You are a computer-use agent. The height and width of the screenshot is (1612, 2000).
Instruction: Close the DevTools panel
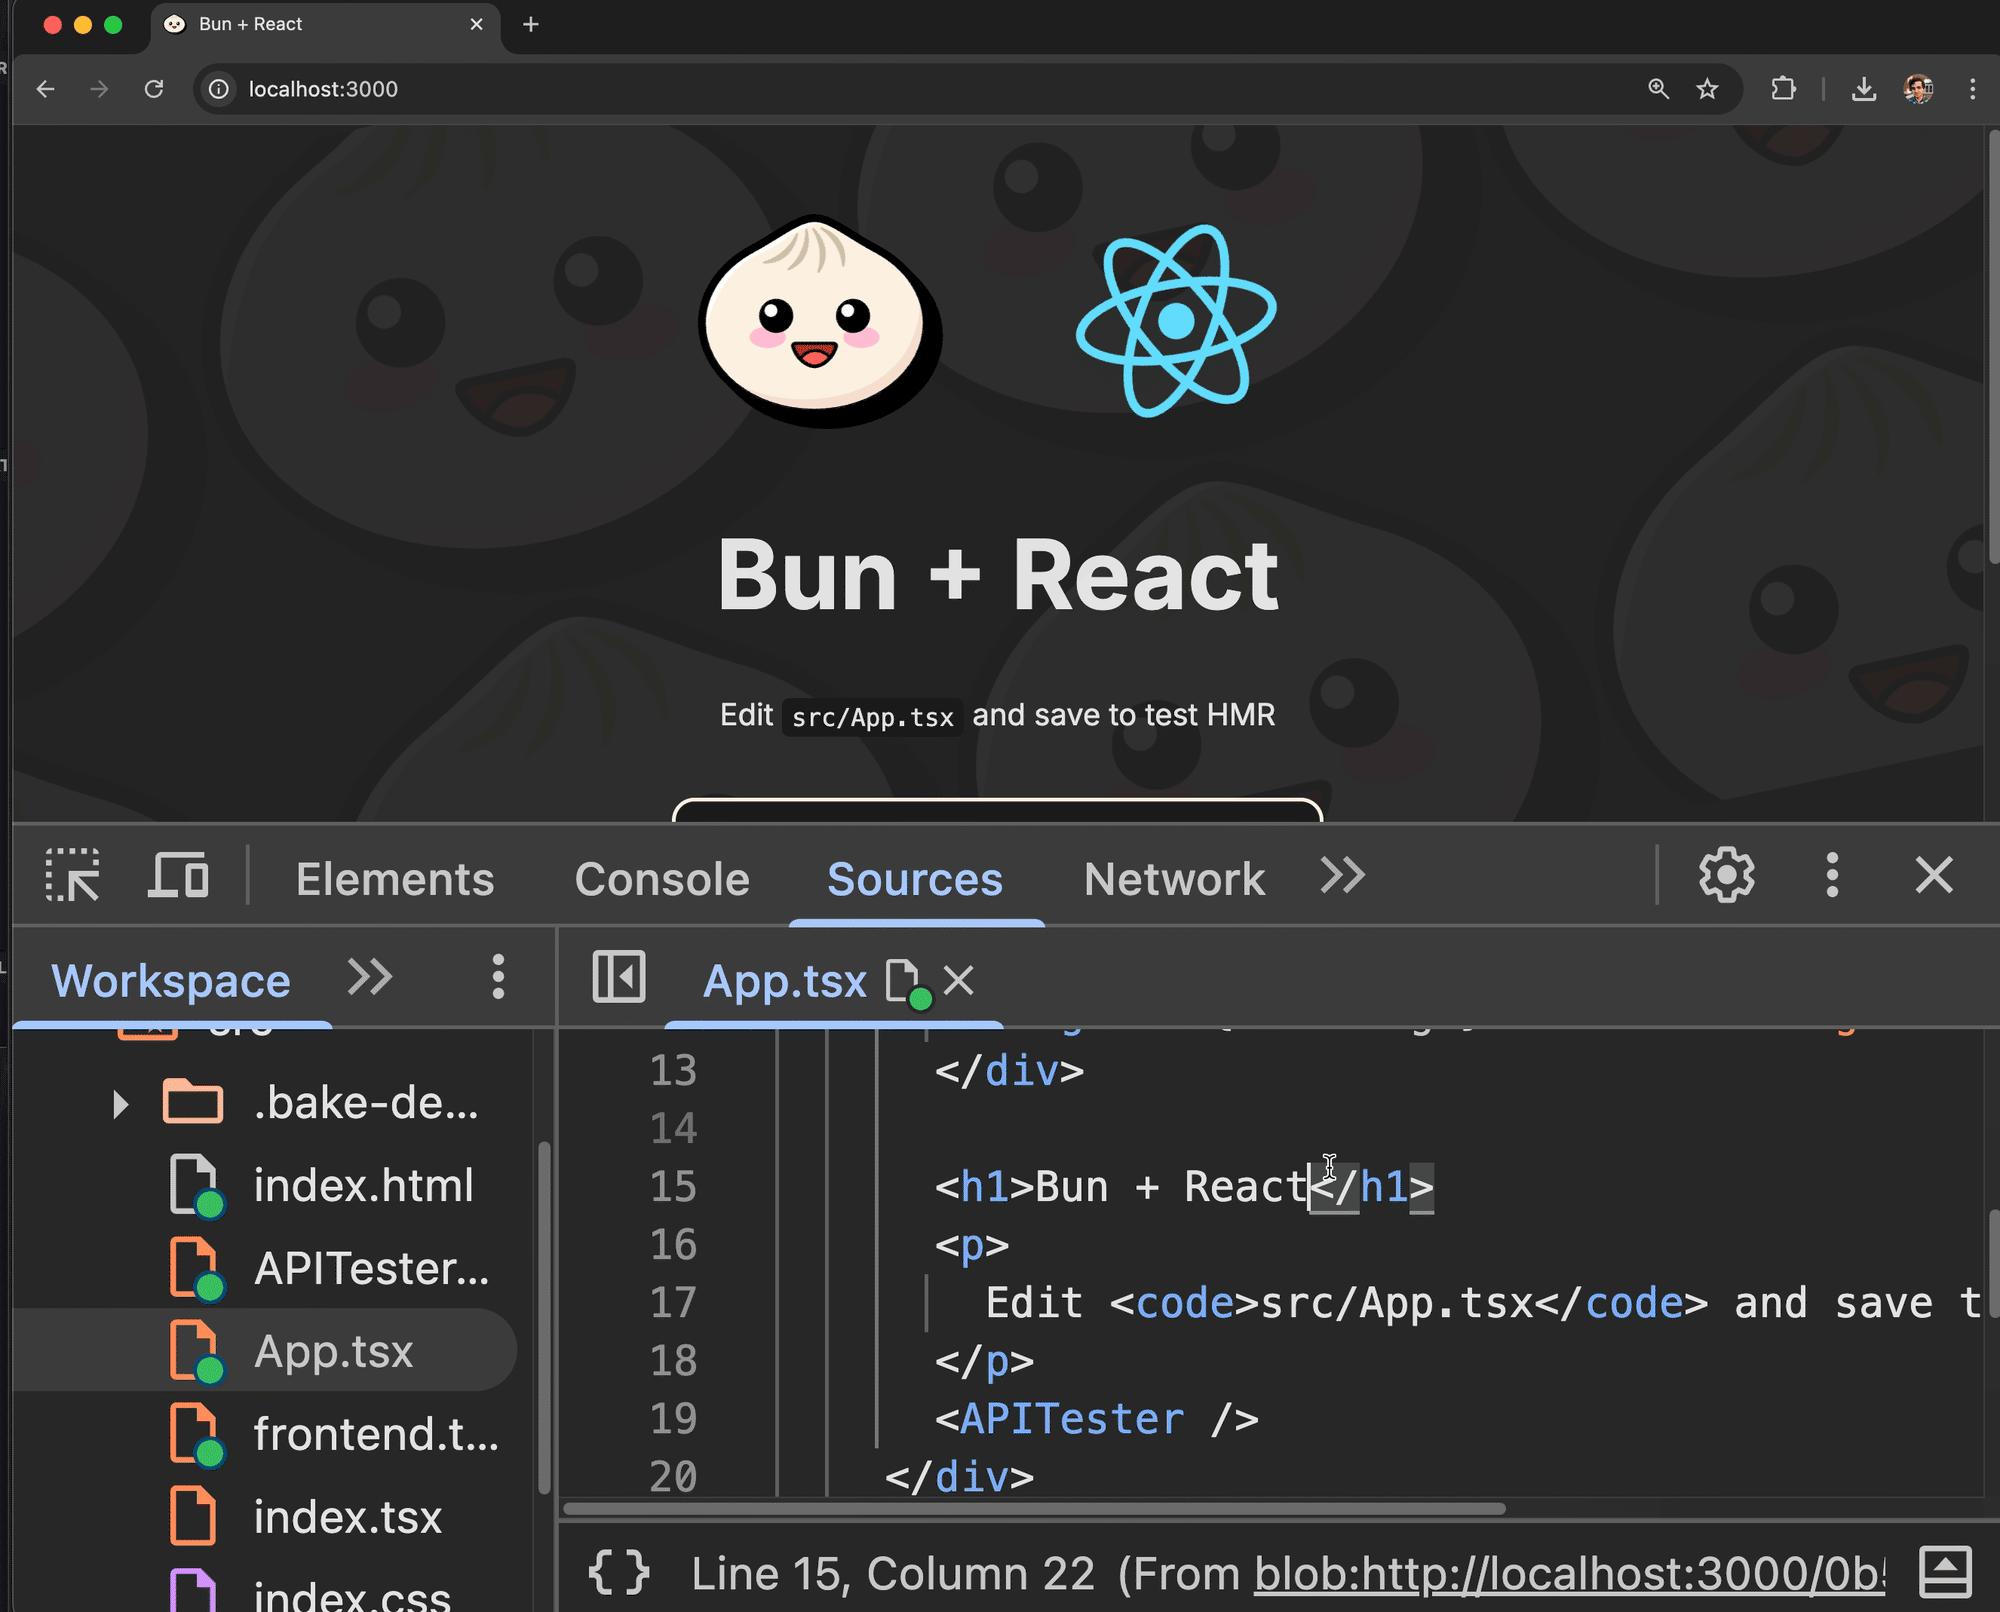coord(1934,876)
